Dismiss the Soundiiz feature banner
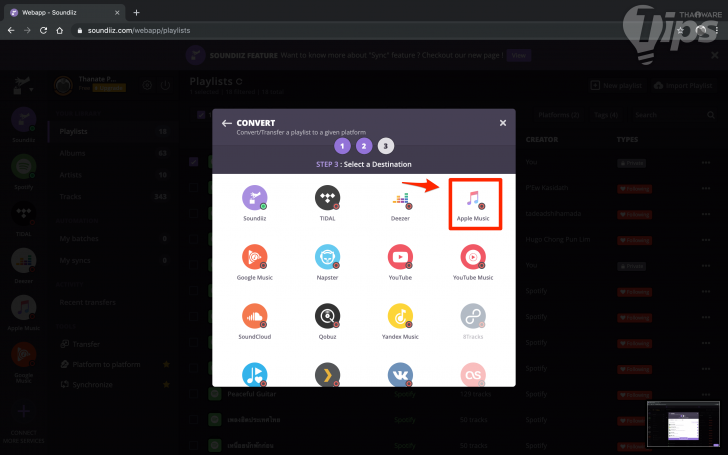The image size is (728, 455). tap(715, 55)
